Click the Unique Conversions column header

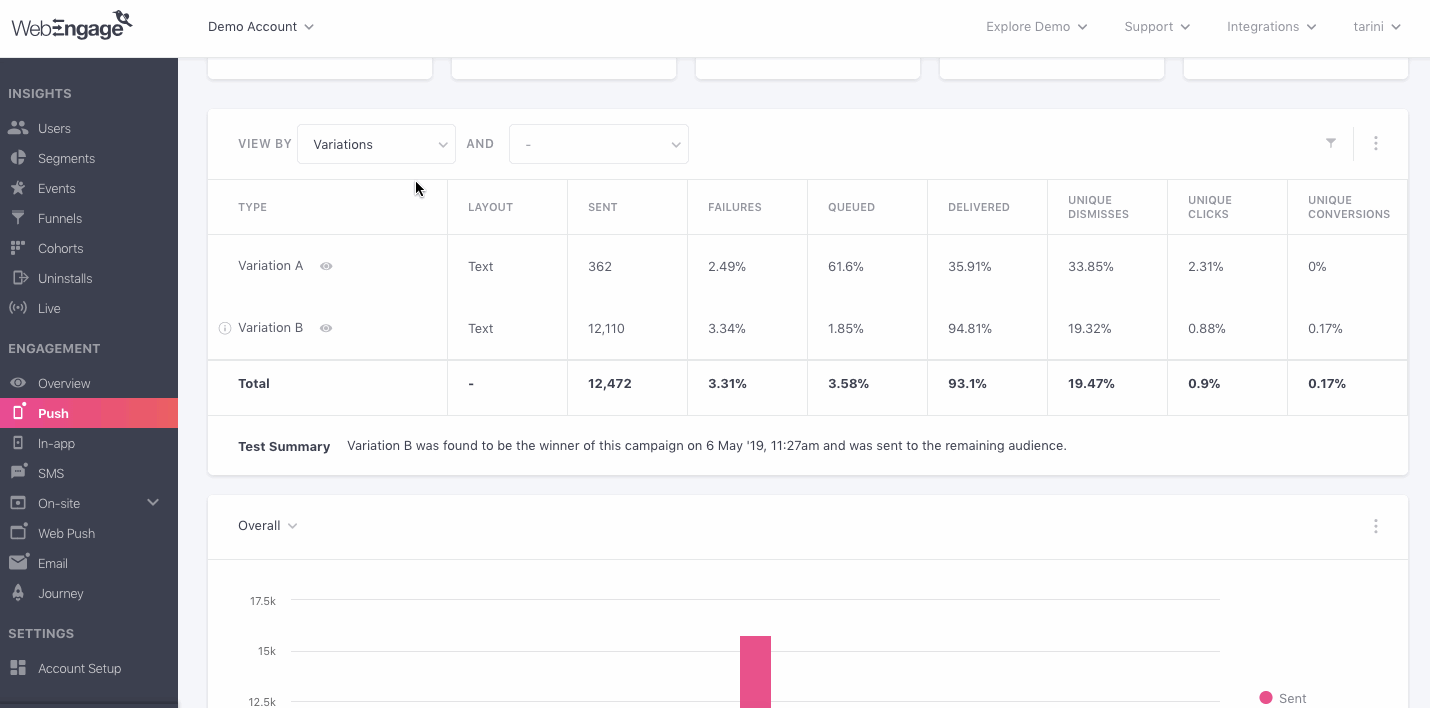1349,207
